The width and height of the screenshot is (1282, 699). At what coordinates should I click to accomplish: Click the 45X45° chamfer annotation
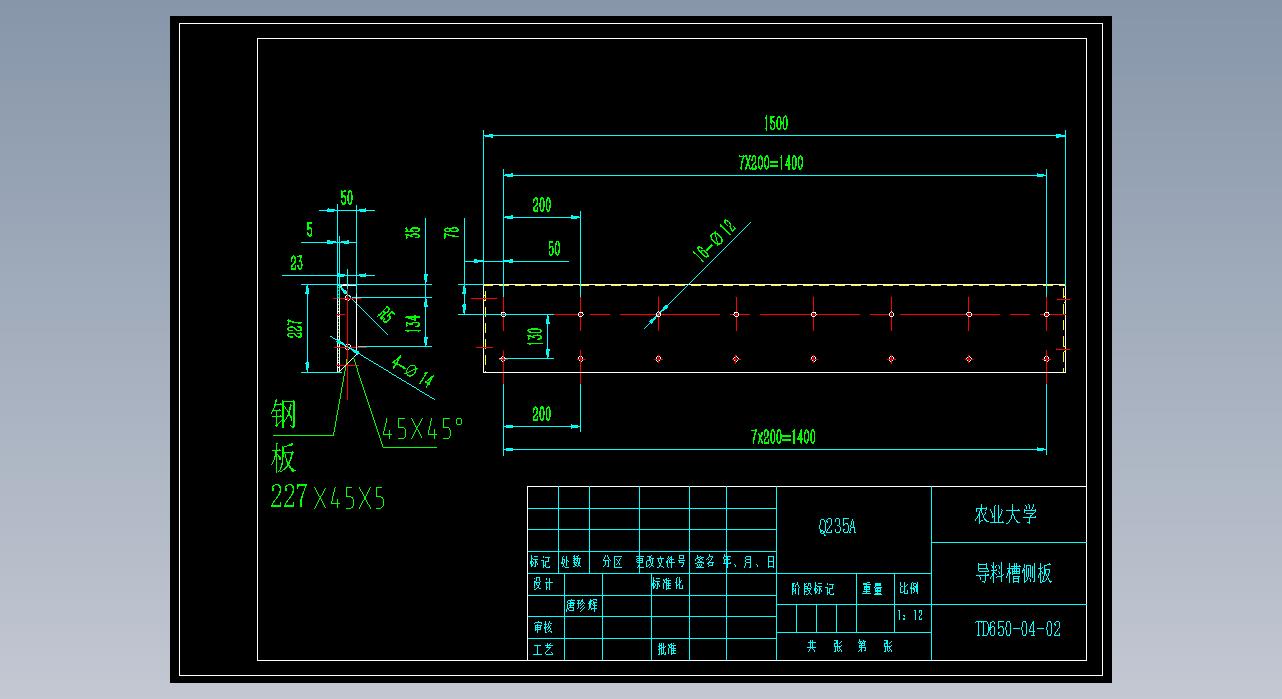click(x=422, y=430)
